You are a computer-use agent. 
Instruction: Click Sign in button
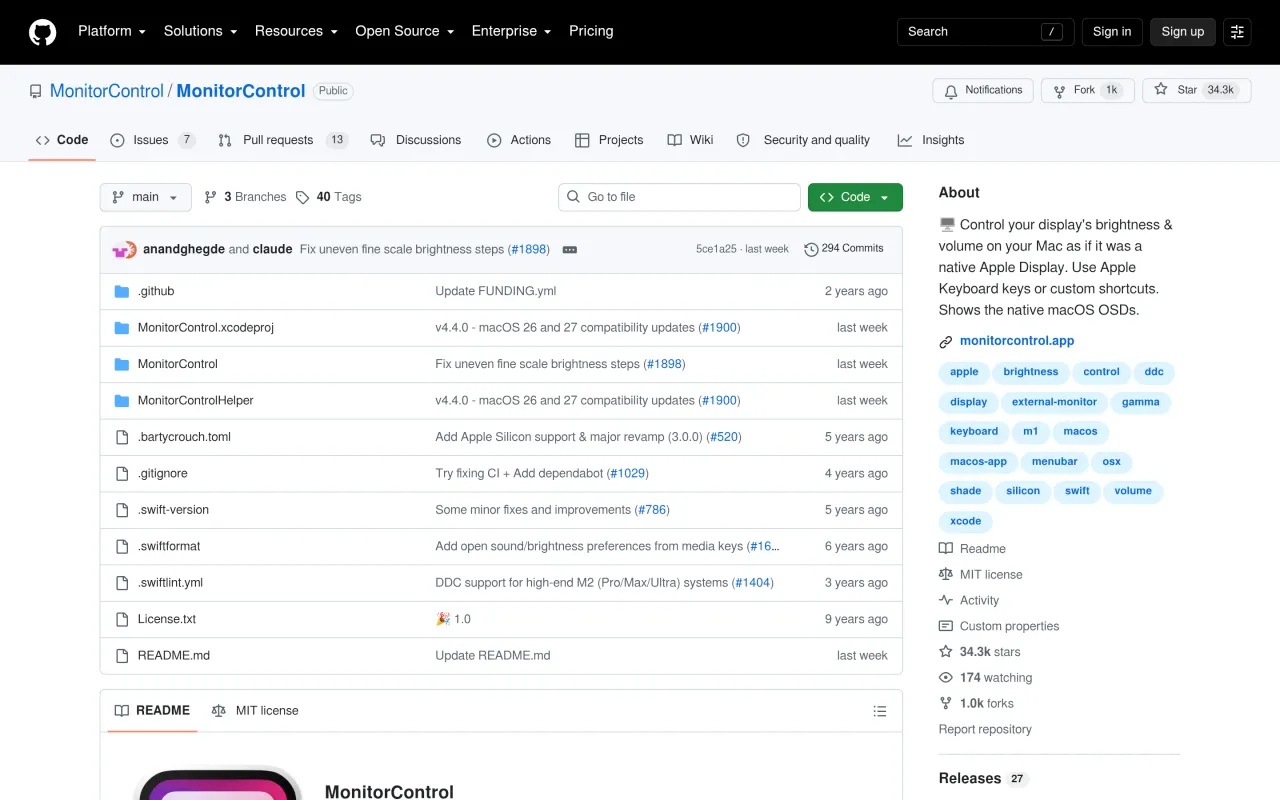tap(1112, 32)
